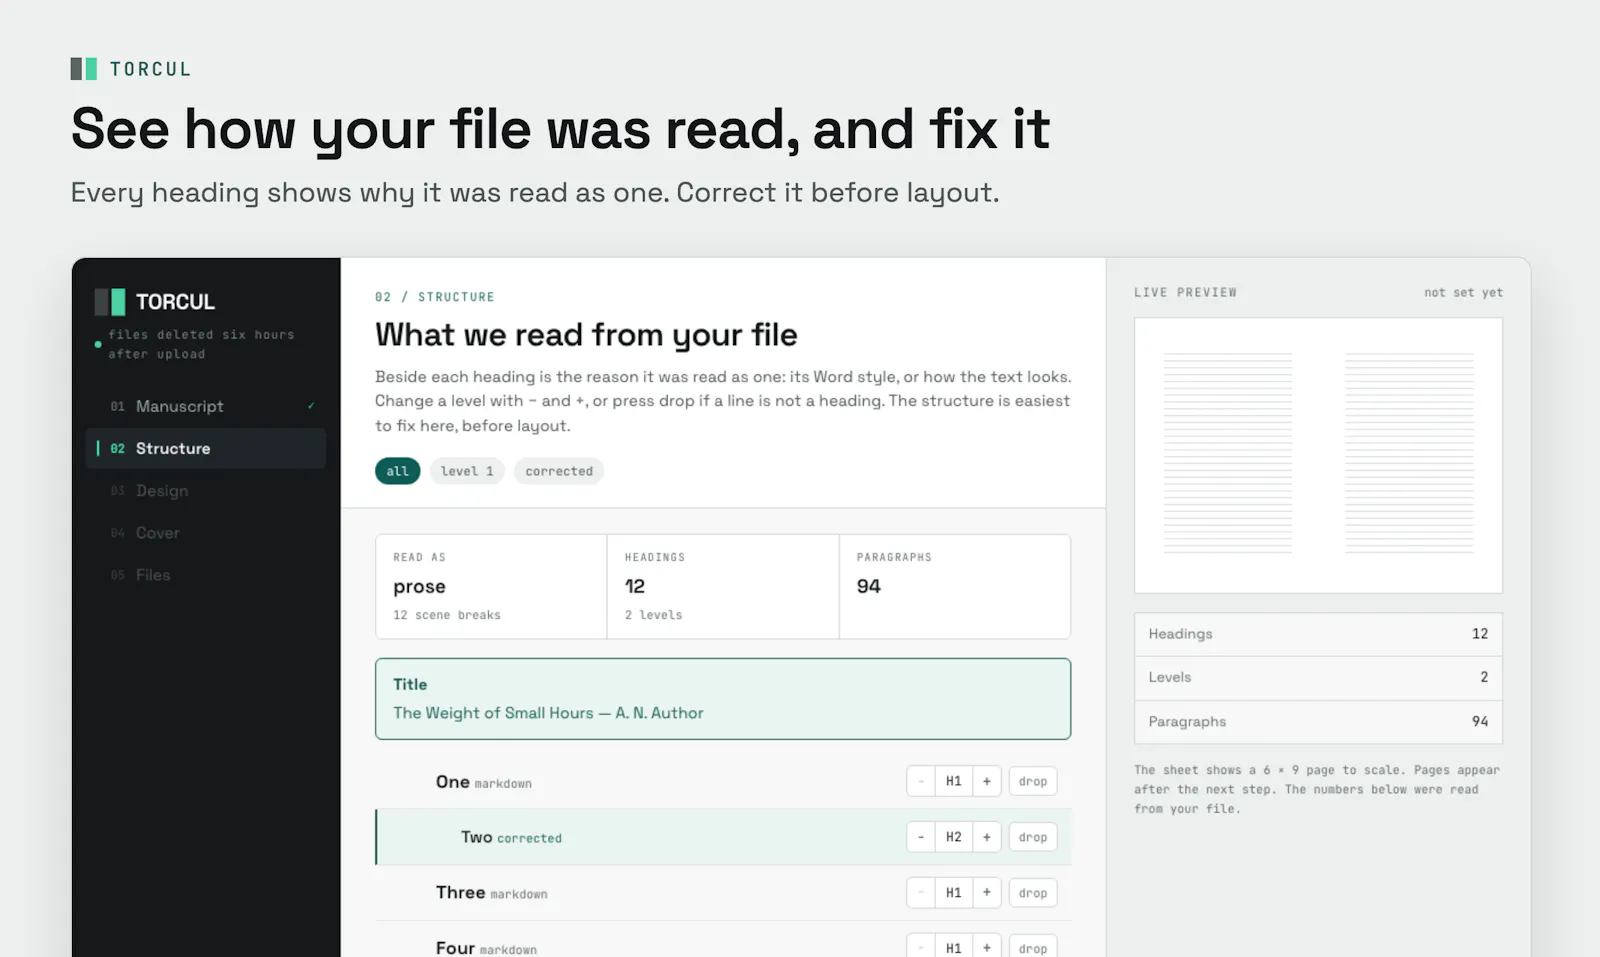Increase level of heading One
The height and width of the screenshot is (957, 1600).
[x=987, y=781]
